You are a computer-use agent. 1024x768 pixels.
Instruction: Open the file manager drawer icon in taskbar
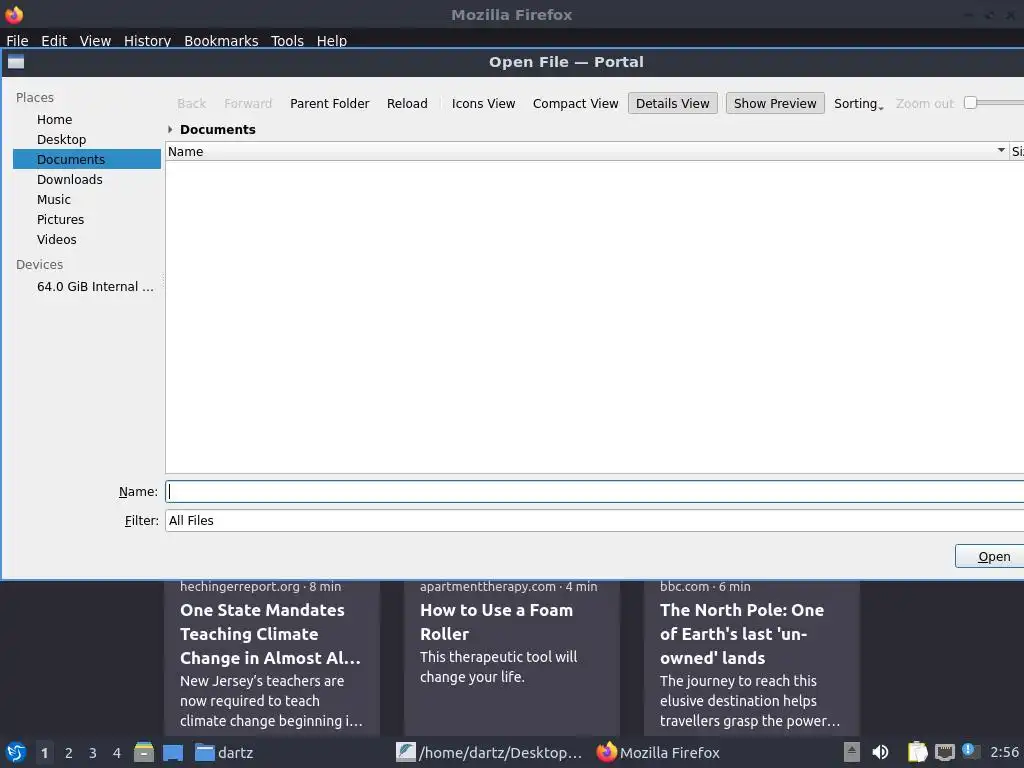[144, 752]
